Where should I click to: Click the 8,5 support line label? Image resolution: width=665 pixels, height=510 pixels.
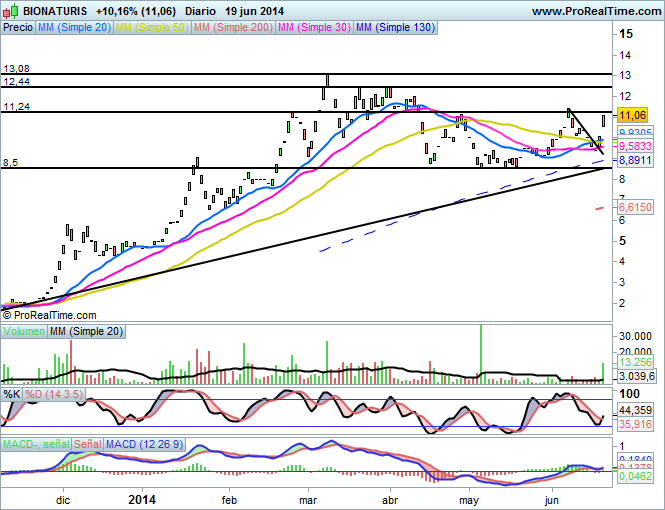coord(11,162)
